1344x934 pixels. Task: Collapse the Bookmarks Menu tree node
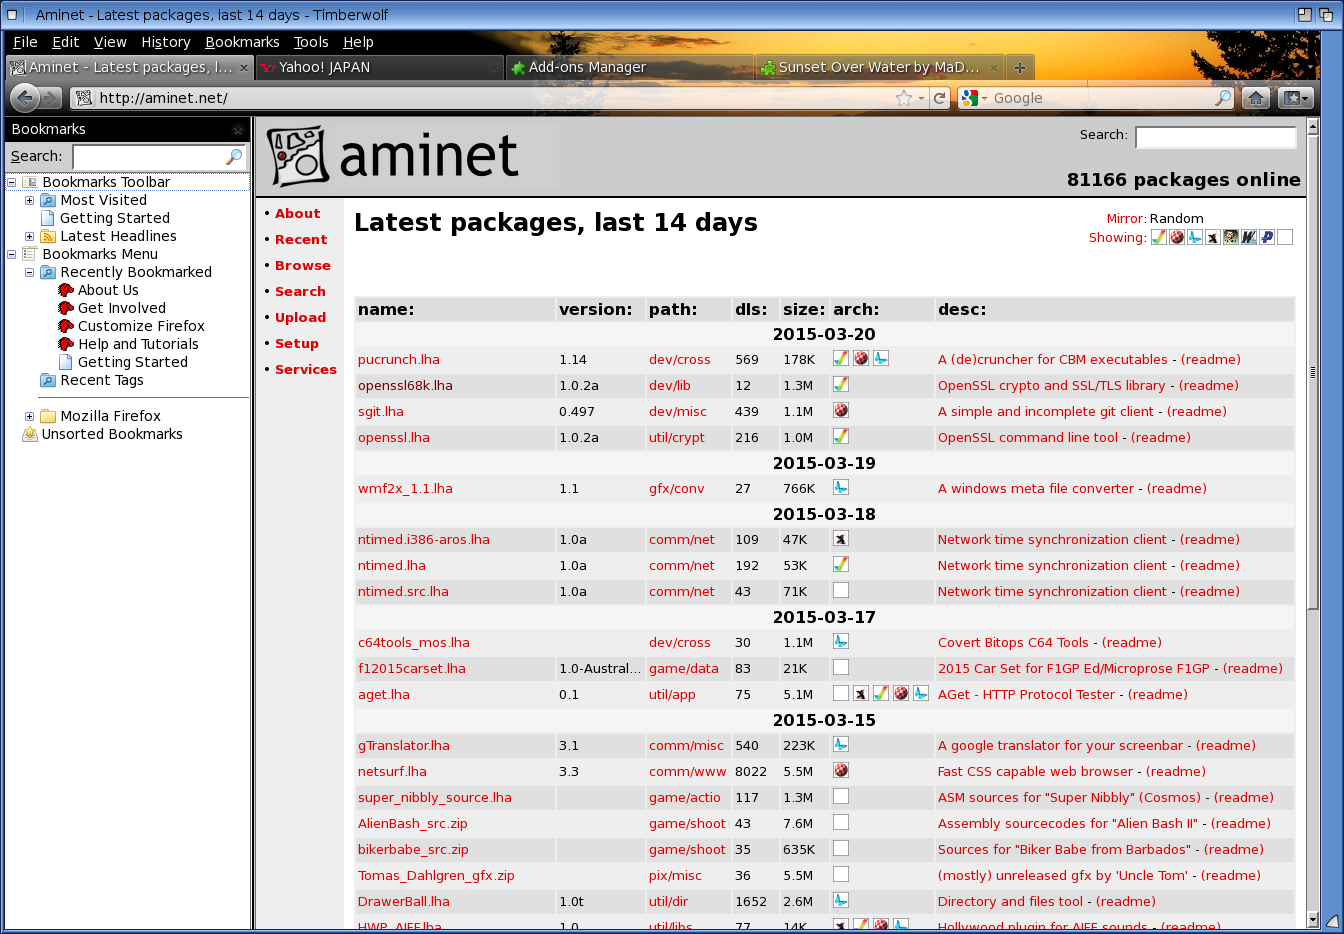[12, 254]
